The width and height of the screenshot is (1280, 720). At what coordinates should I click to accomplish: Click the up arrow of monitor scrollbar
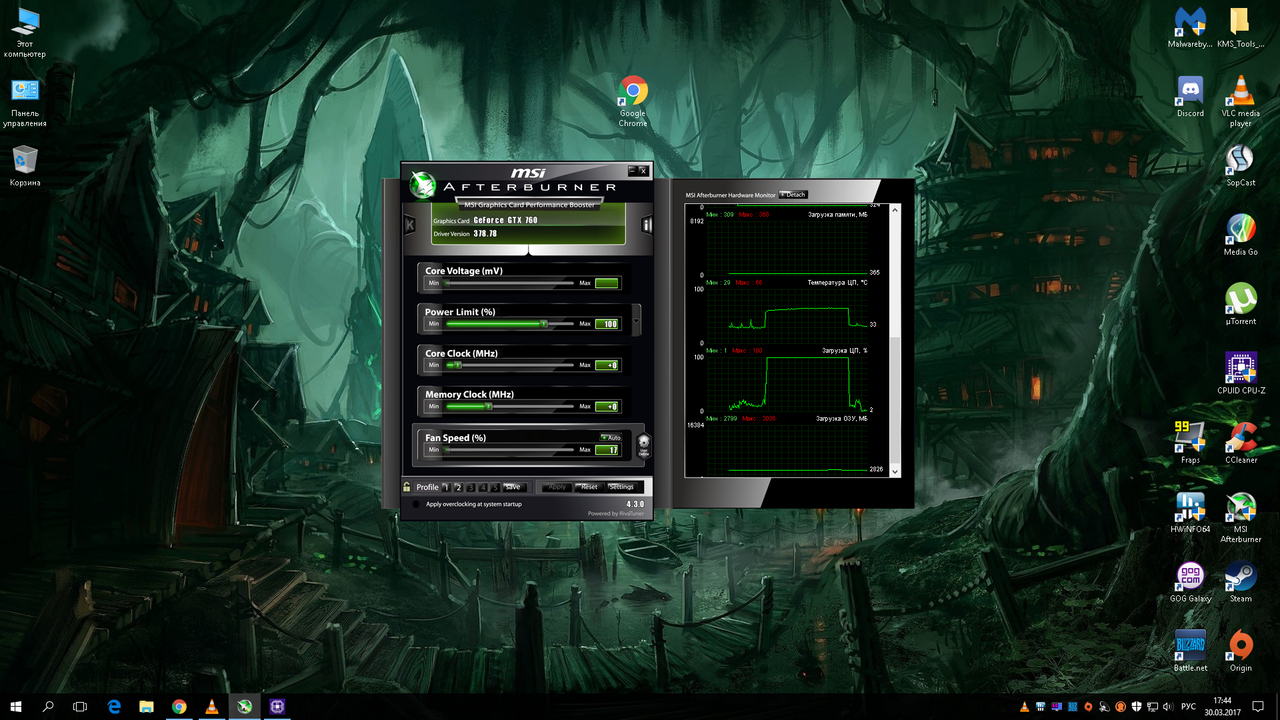click(x=895, y=208)
